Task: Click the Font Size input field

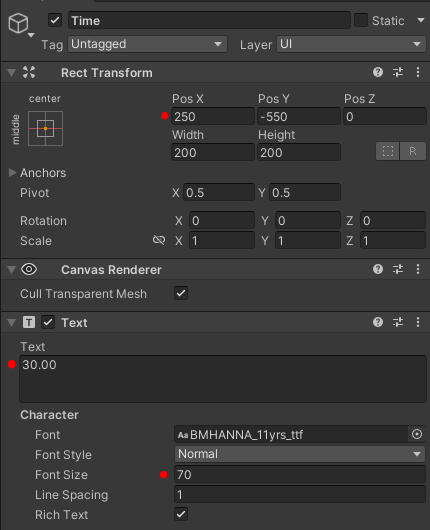Action: point(300,474)
